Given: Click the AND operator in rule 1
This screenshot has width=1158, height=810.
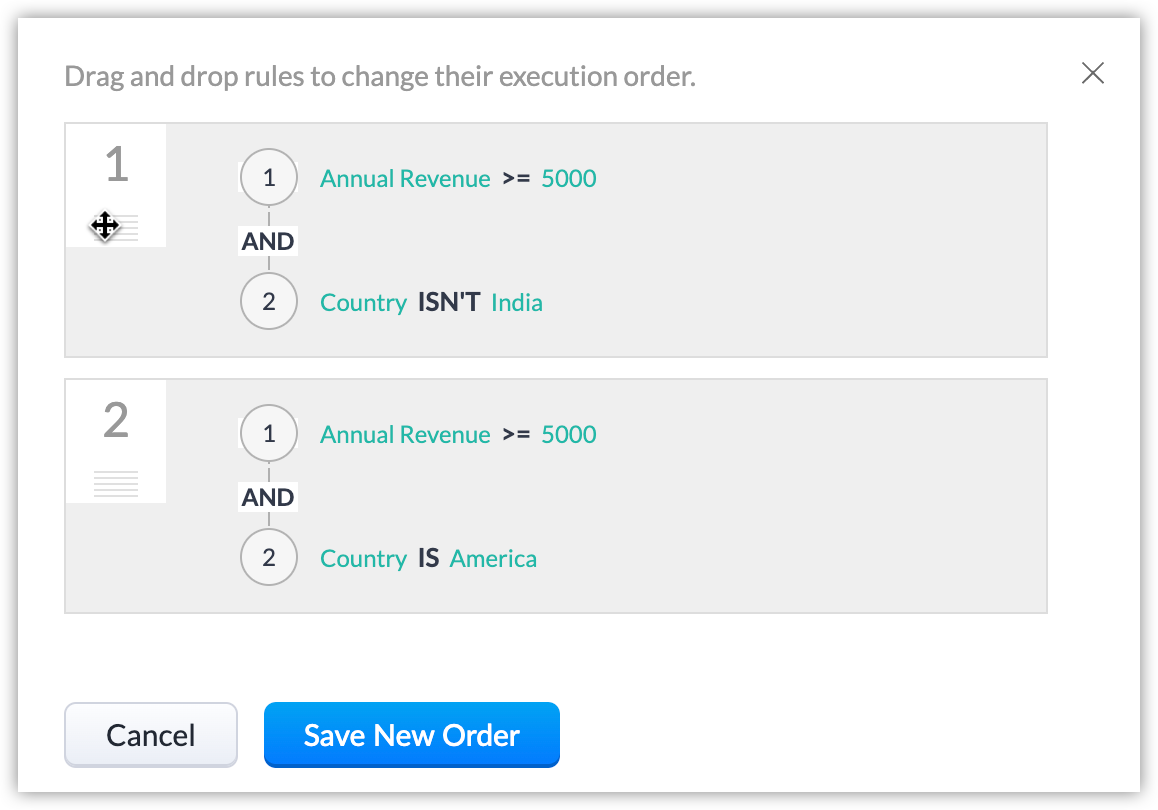Looking at the screenshot, I should pos(268,241).
